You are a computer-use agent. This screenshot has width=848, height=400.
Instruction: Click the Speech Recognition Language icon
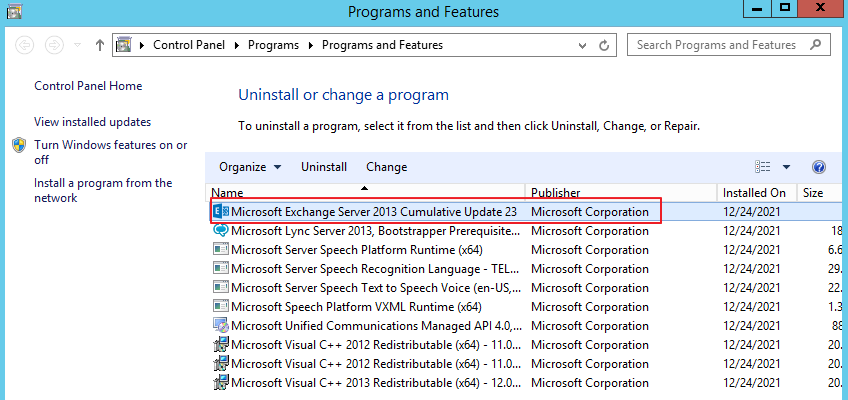click(221, 269)
